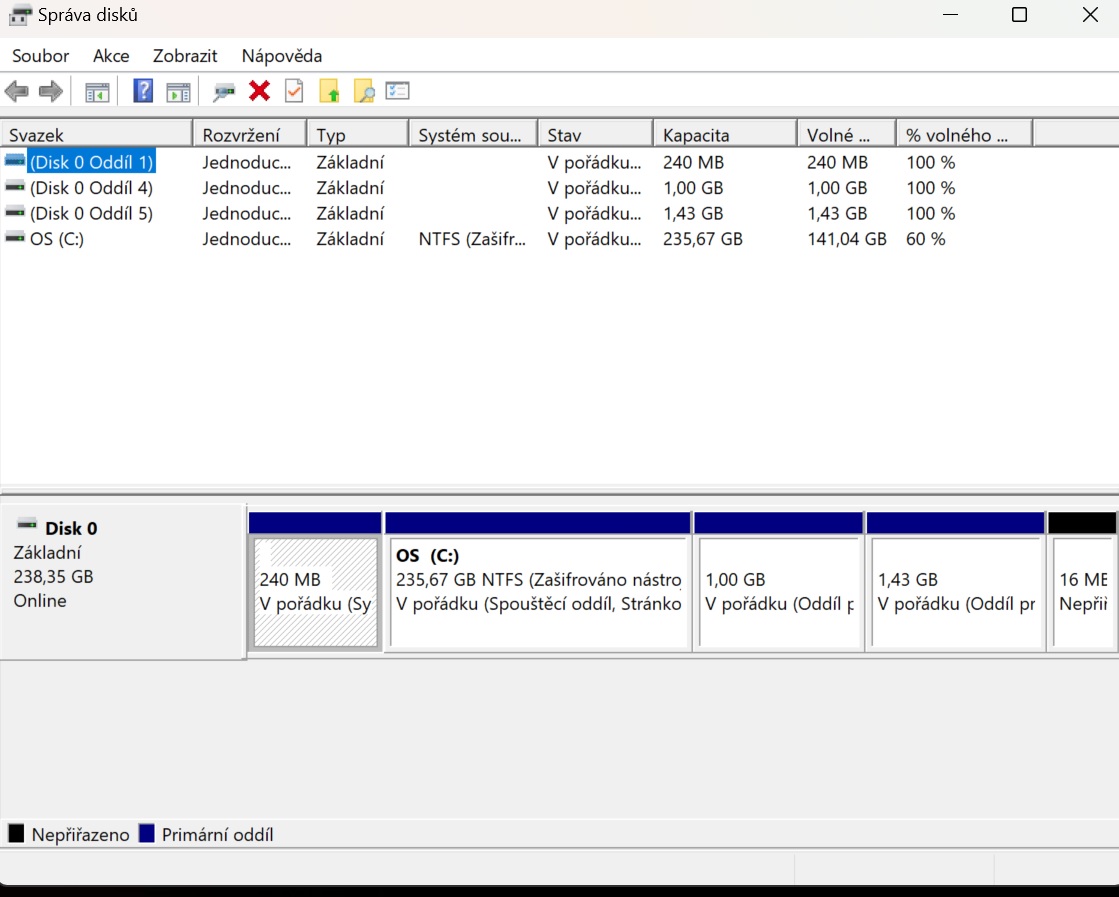Toggle the console tree pane icon
The height and width of the screenshot is (897, 1119).
(97, 92)
